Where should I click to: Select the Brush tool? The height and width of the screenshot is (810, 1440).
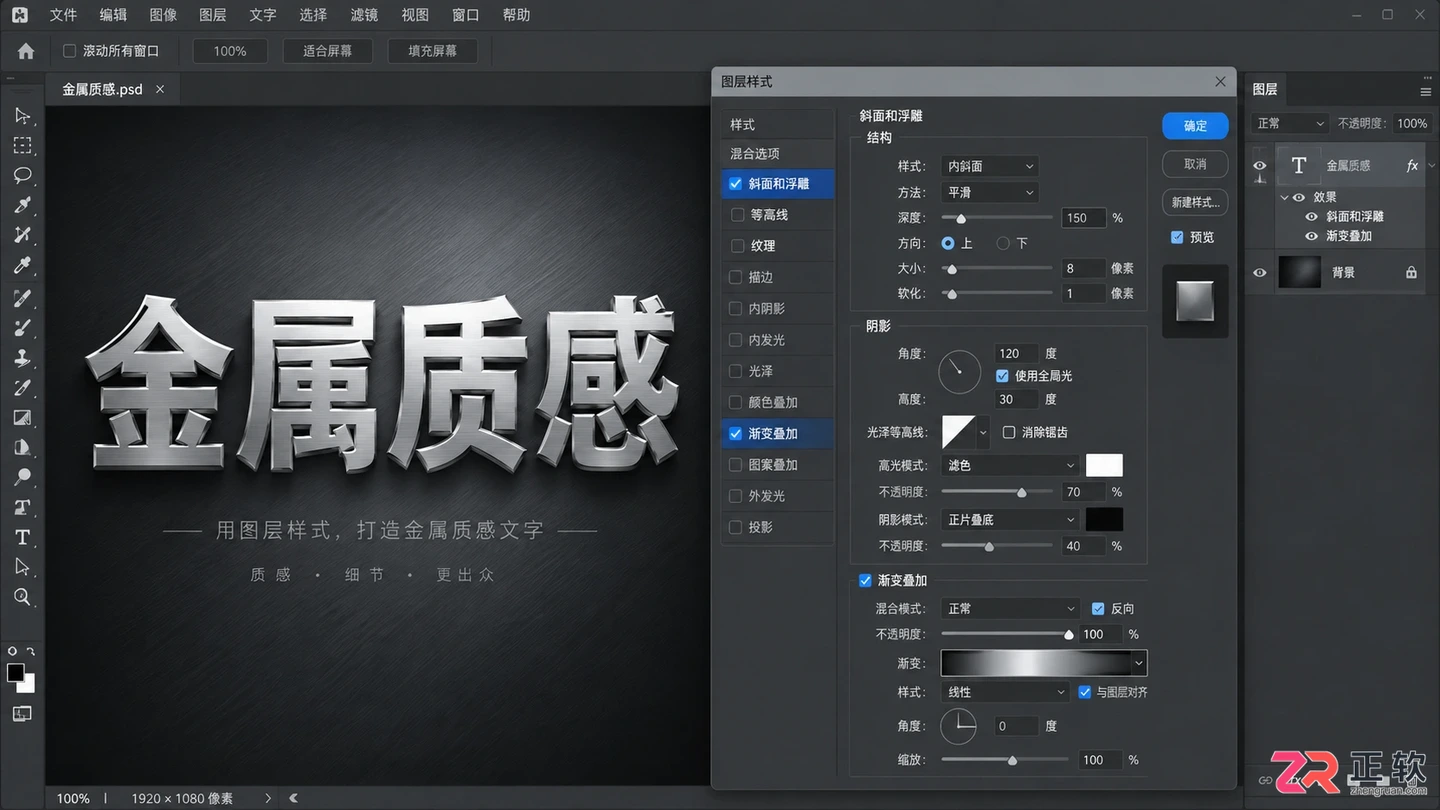22,326
